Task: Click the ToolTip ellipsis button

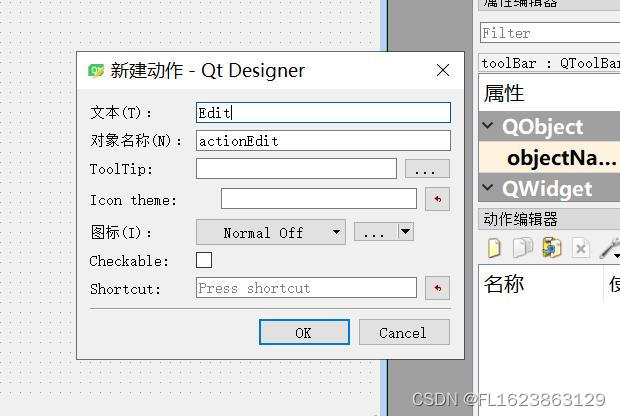Action: click(x=427, y=169)
